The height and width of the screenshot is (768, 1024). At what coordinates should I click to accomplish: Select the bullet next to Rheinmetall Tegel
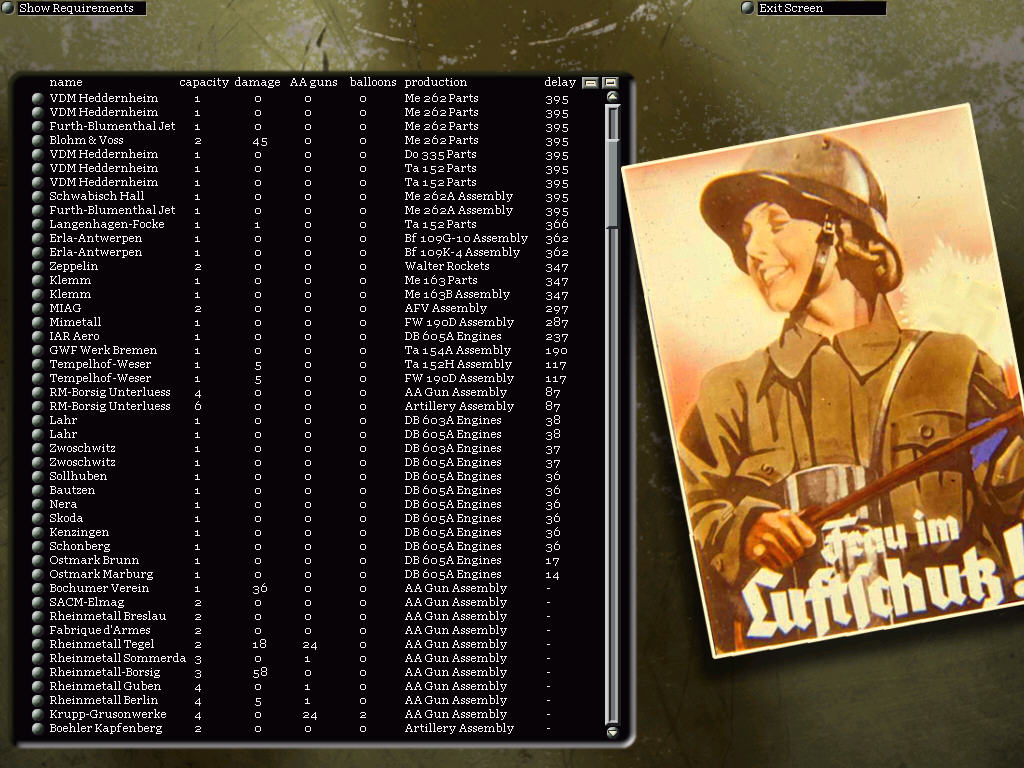(x=38, y=645)
